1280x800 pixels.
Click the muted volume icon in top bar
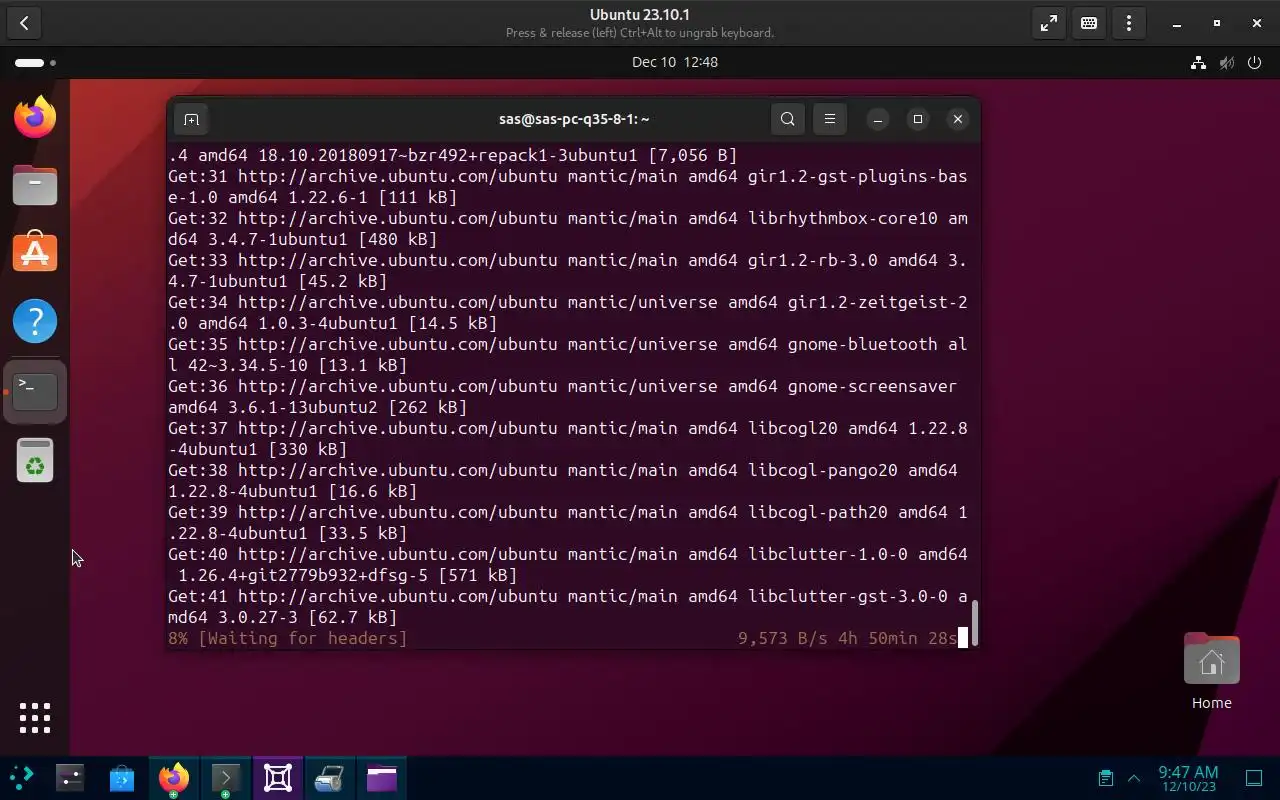[x=1227, y=62]
